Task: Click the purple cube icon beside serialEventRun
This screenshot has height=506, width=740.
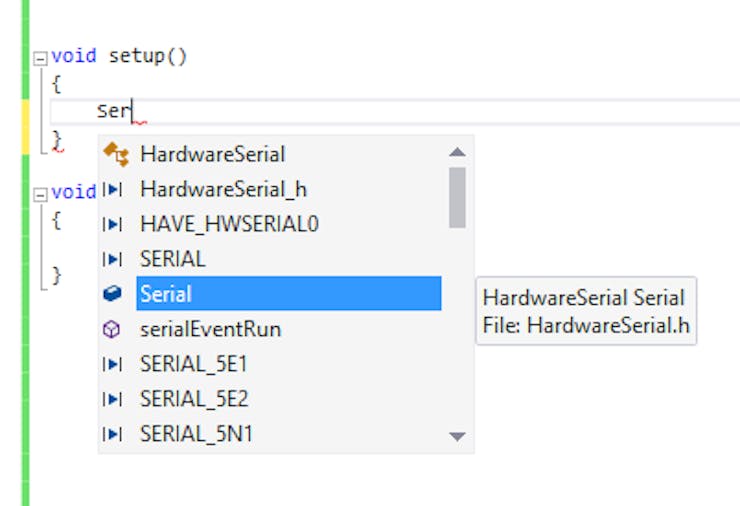Action: coord(111,329)
